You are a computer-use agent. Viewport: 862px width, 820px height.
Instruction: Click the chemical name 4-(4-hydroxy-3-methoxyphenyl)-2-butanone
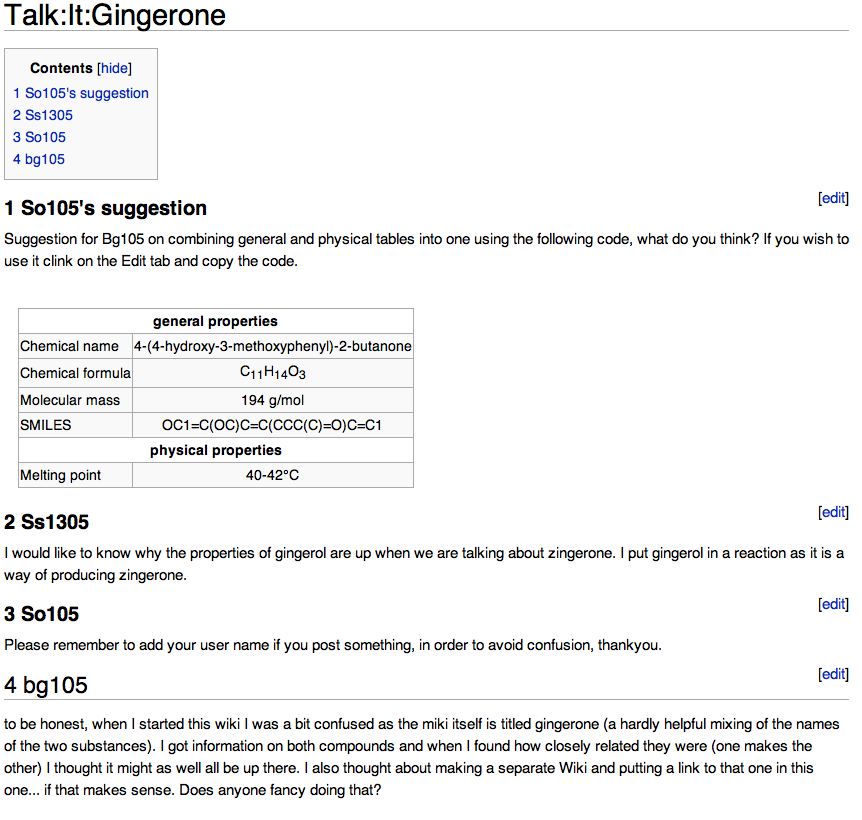272,346
